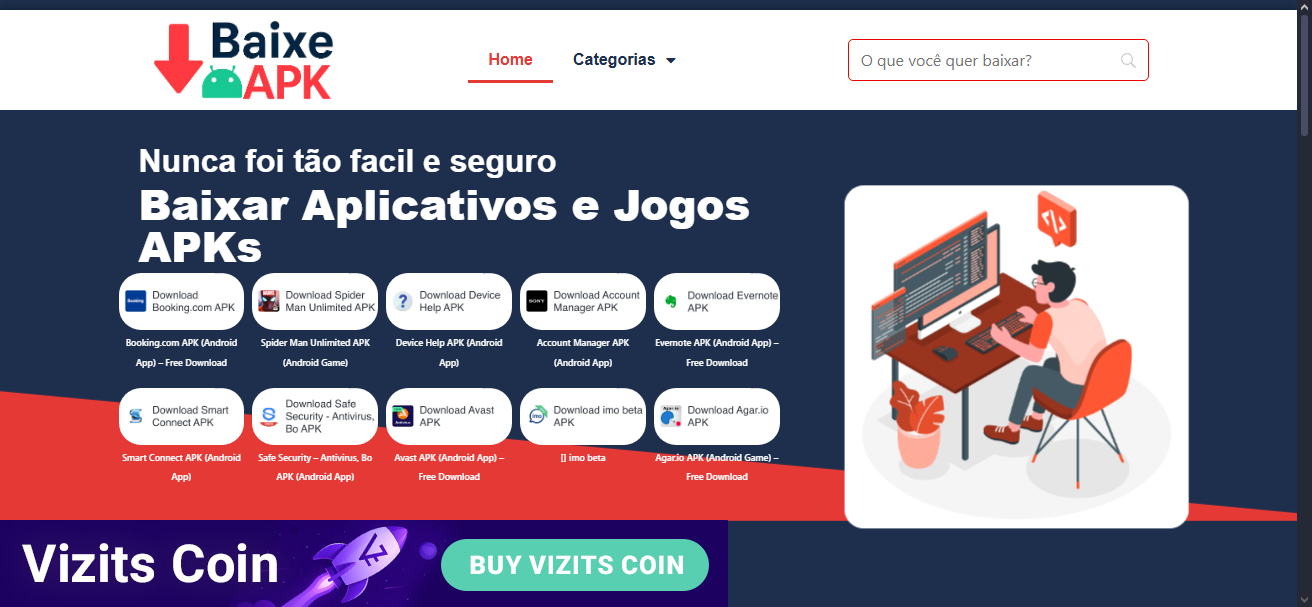Image resolution: width=1312 pixels, height=607 pixels.
Task: Click the imo beta app icon
Action: 537,416
